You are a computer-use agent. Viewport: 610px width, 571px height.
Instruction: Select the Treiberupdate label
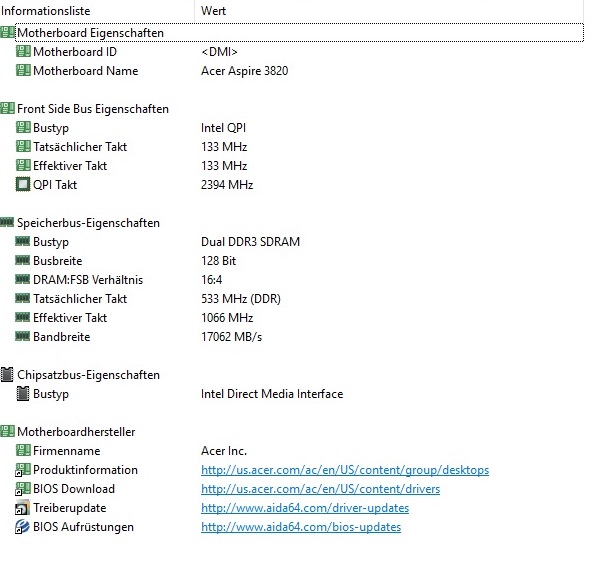pyautogui.click(x=70, y=508)
